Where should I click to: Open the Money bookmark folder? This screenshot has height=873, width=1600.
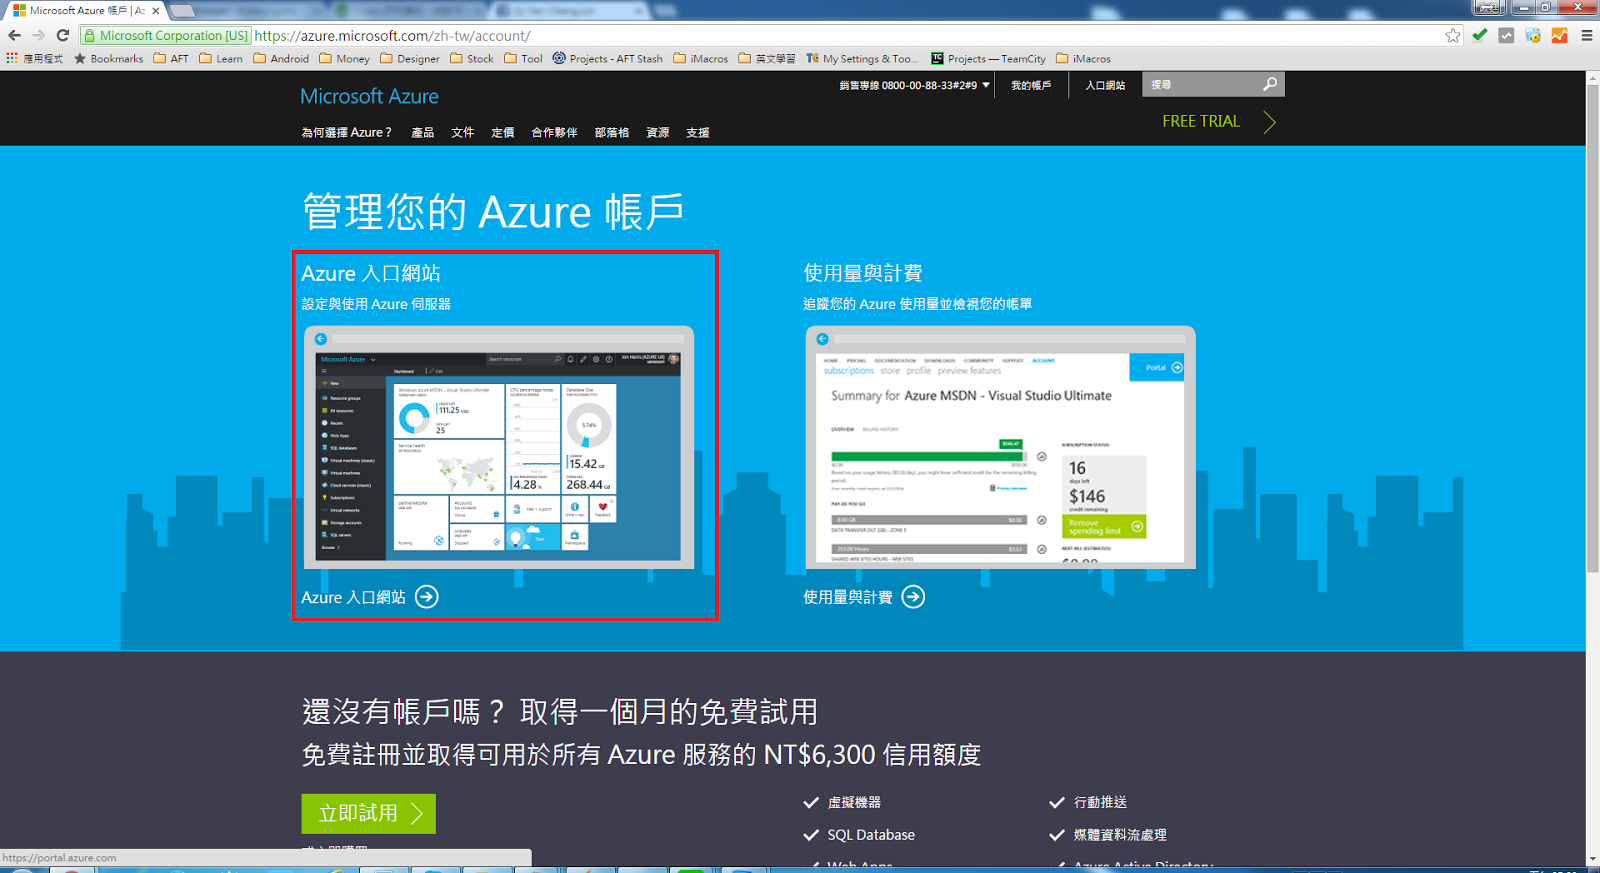point(344,59)
